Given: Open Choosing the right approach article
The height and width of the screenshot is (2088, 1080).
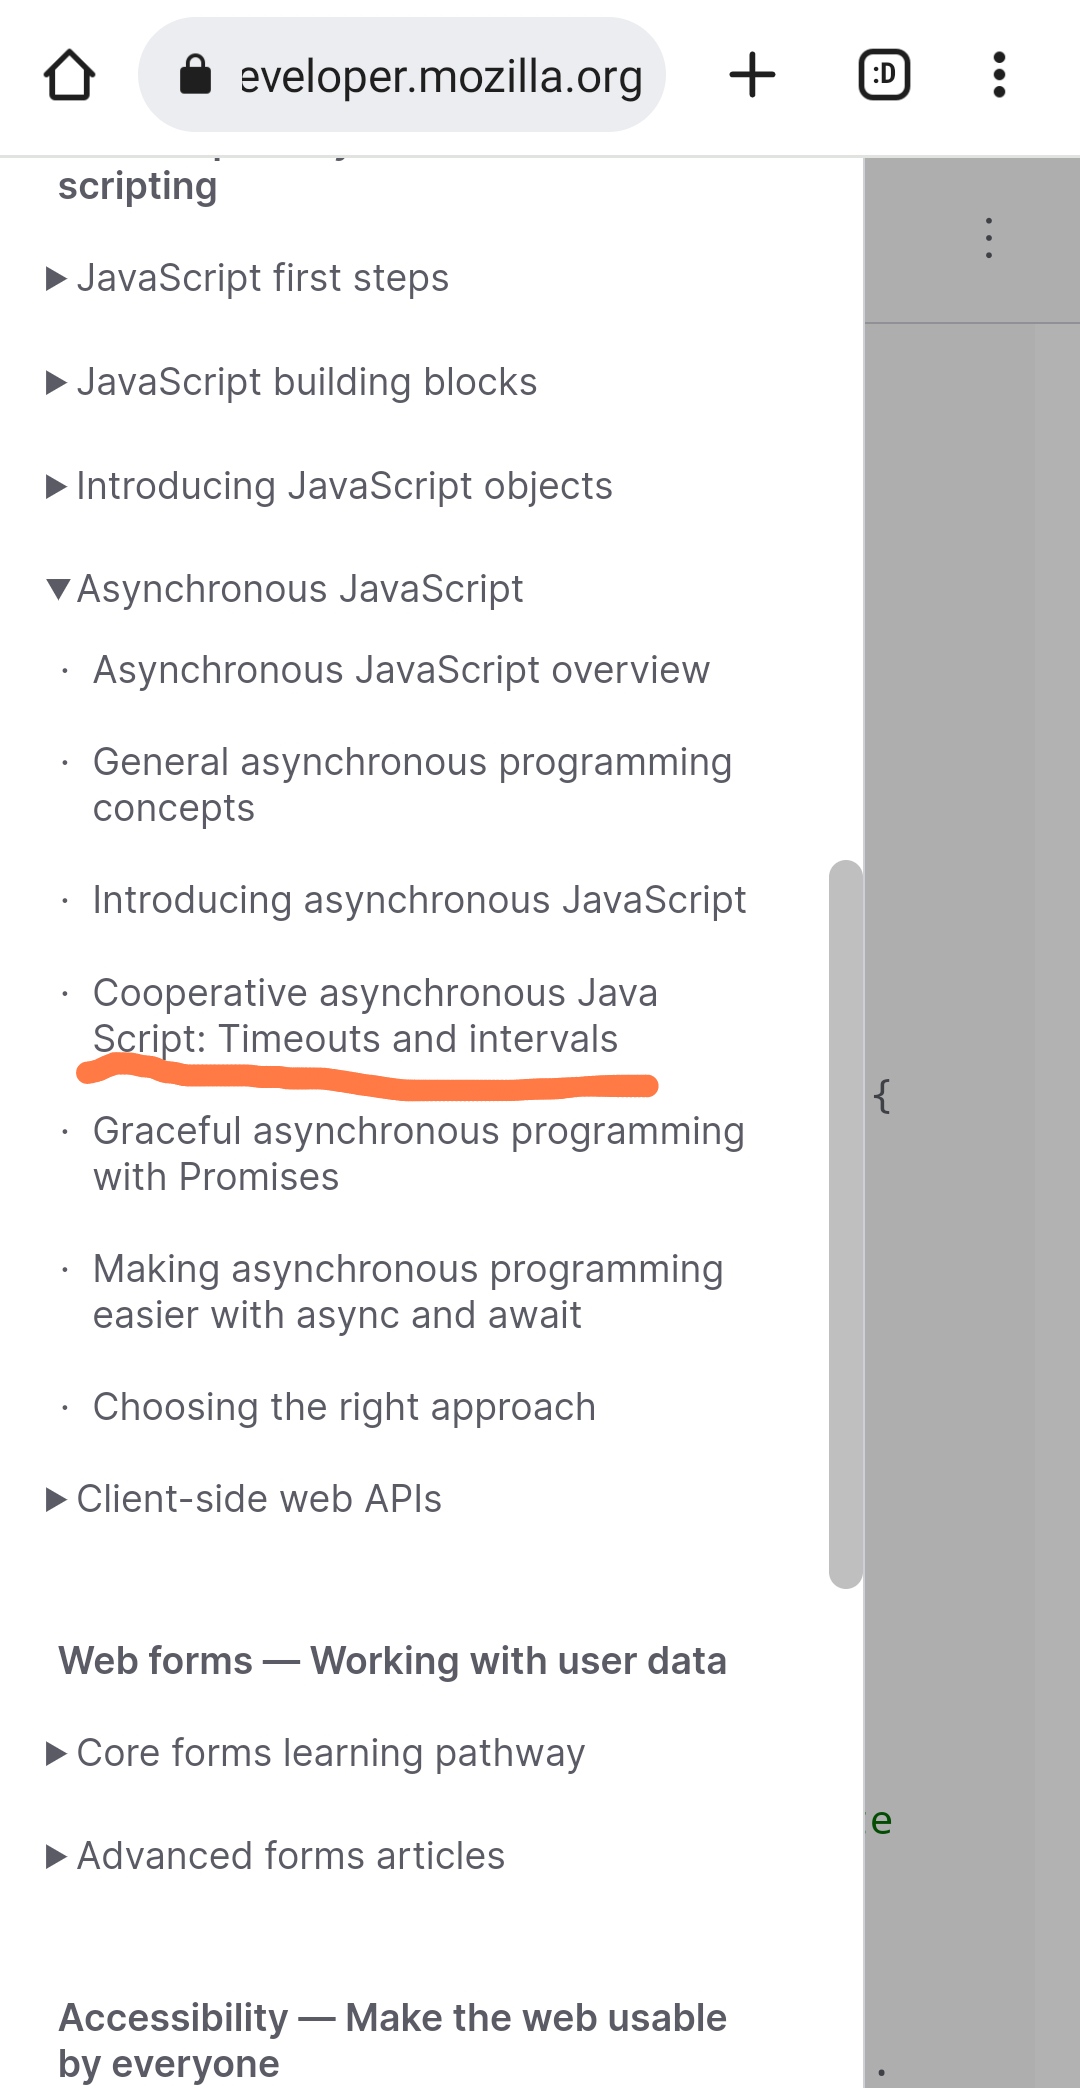Looking at the screenshot, I should tap(343, 1407).
